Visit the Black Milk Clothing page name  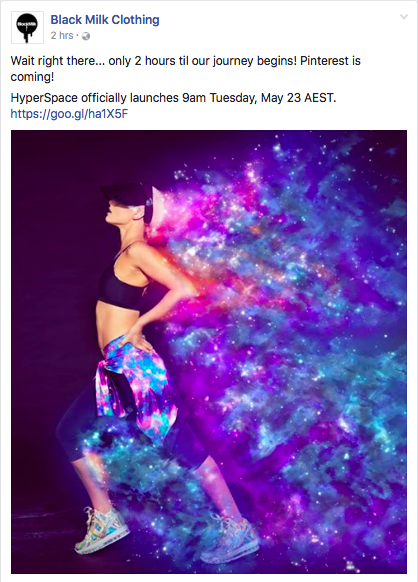point(105,20)
